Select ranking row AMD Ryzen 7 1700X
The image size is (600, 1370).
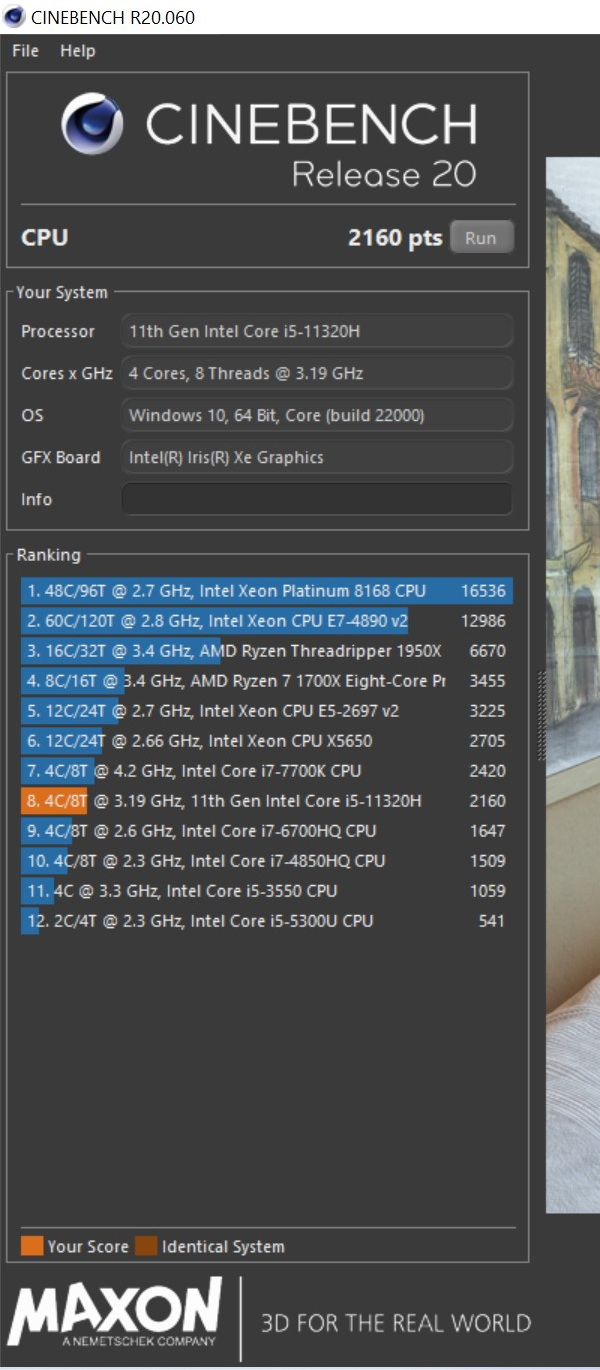tap(266, 681)
